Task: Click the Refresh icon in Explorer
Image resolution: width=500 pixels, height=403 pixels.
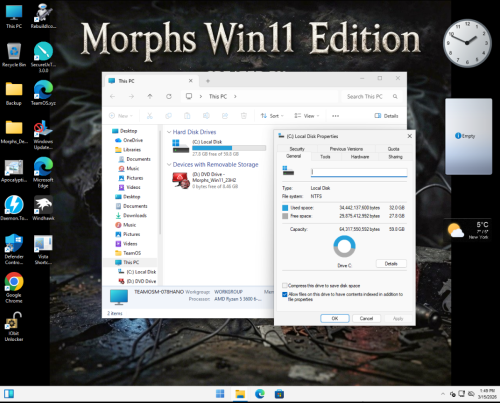Action: click(169, 96)
